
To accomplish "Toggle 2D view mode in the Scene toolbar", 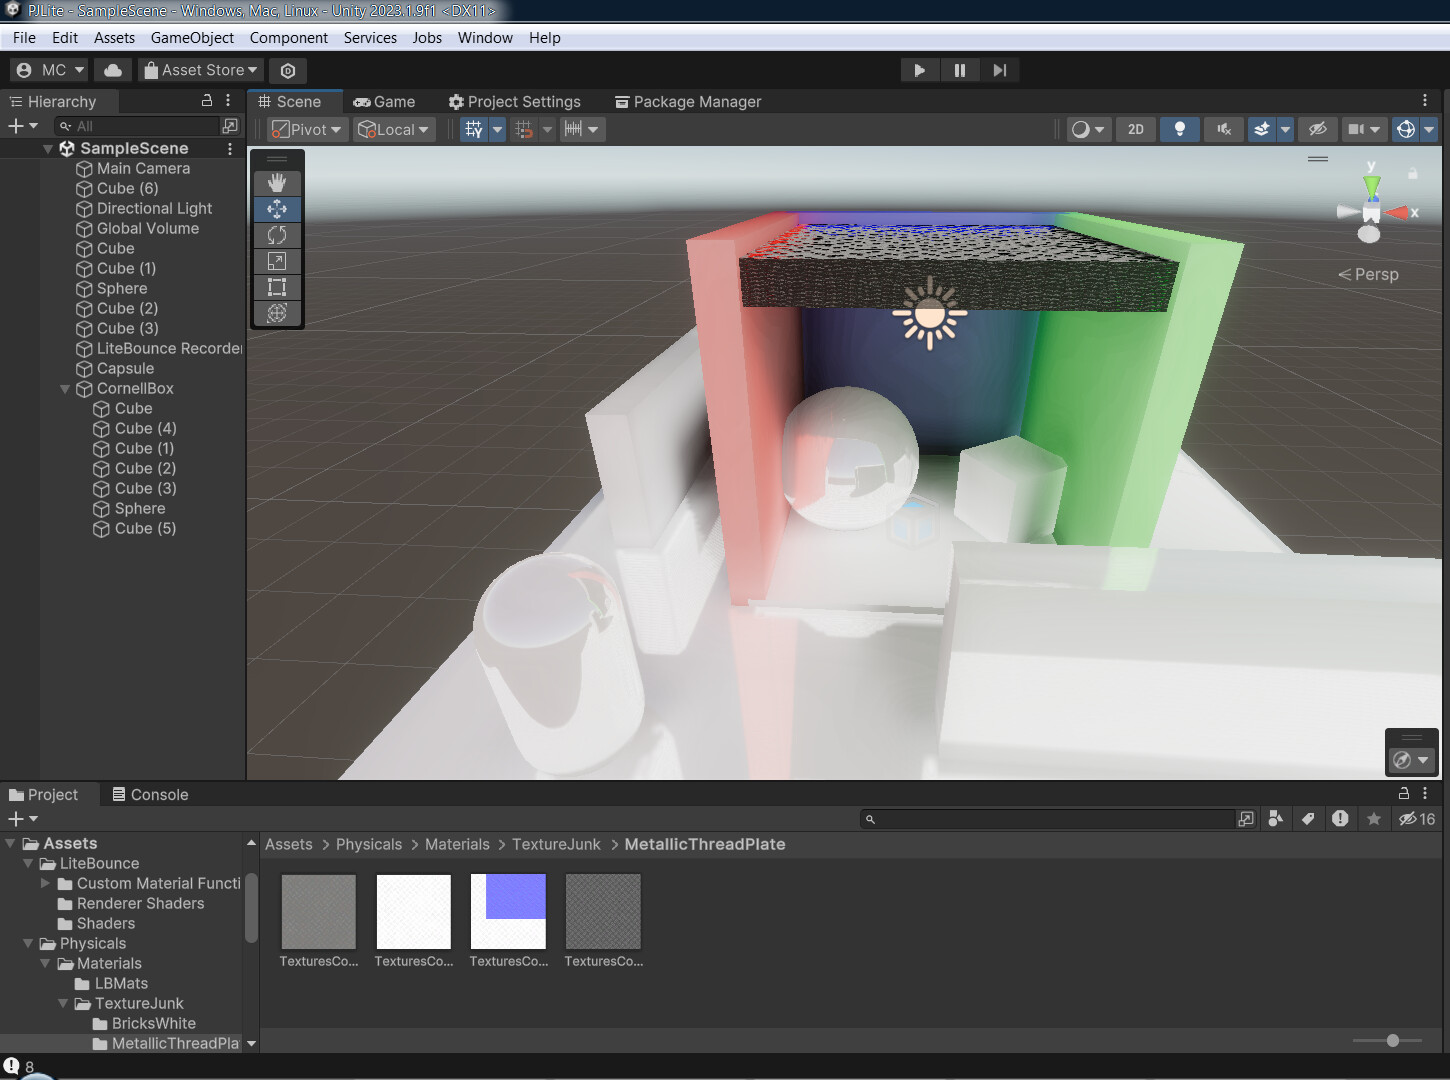I will 1135,129.
